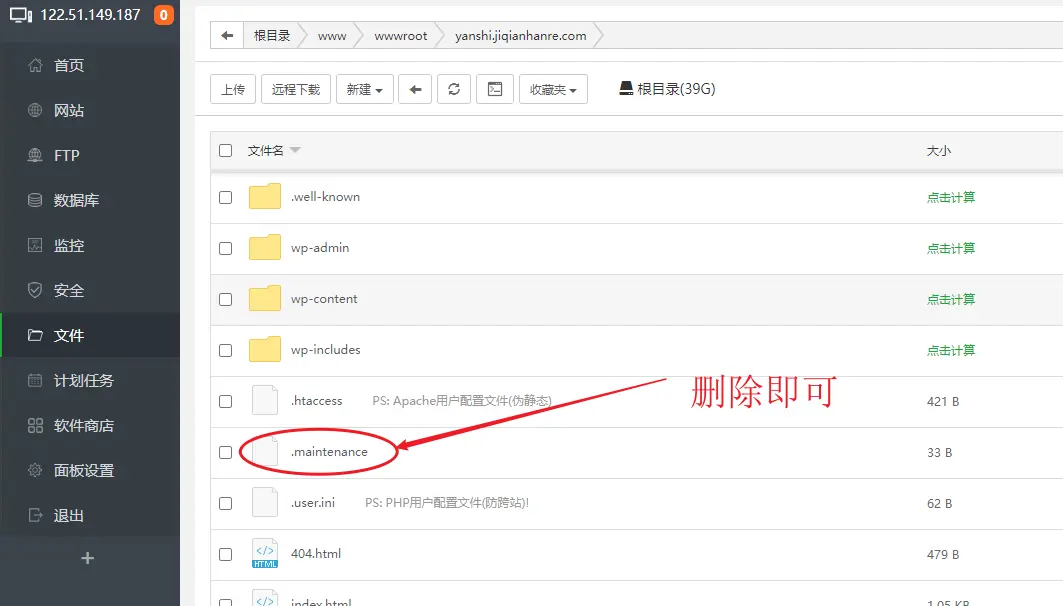Open the terminal icon in the file toolbar

click(494, 88)
